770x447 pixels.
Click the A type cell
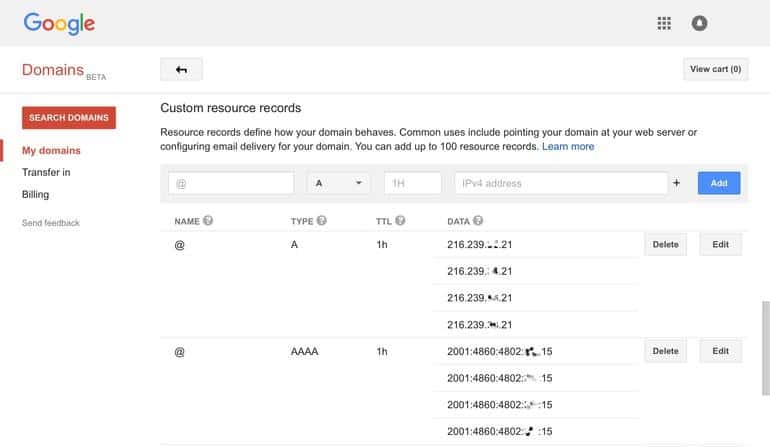coord(294,245)
